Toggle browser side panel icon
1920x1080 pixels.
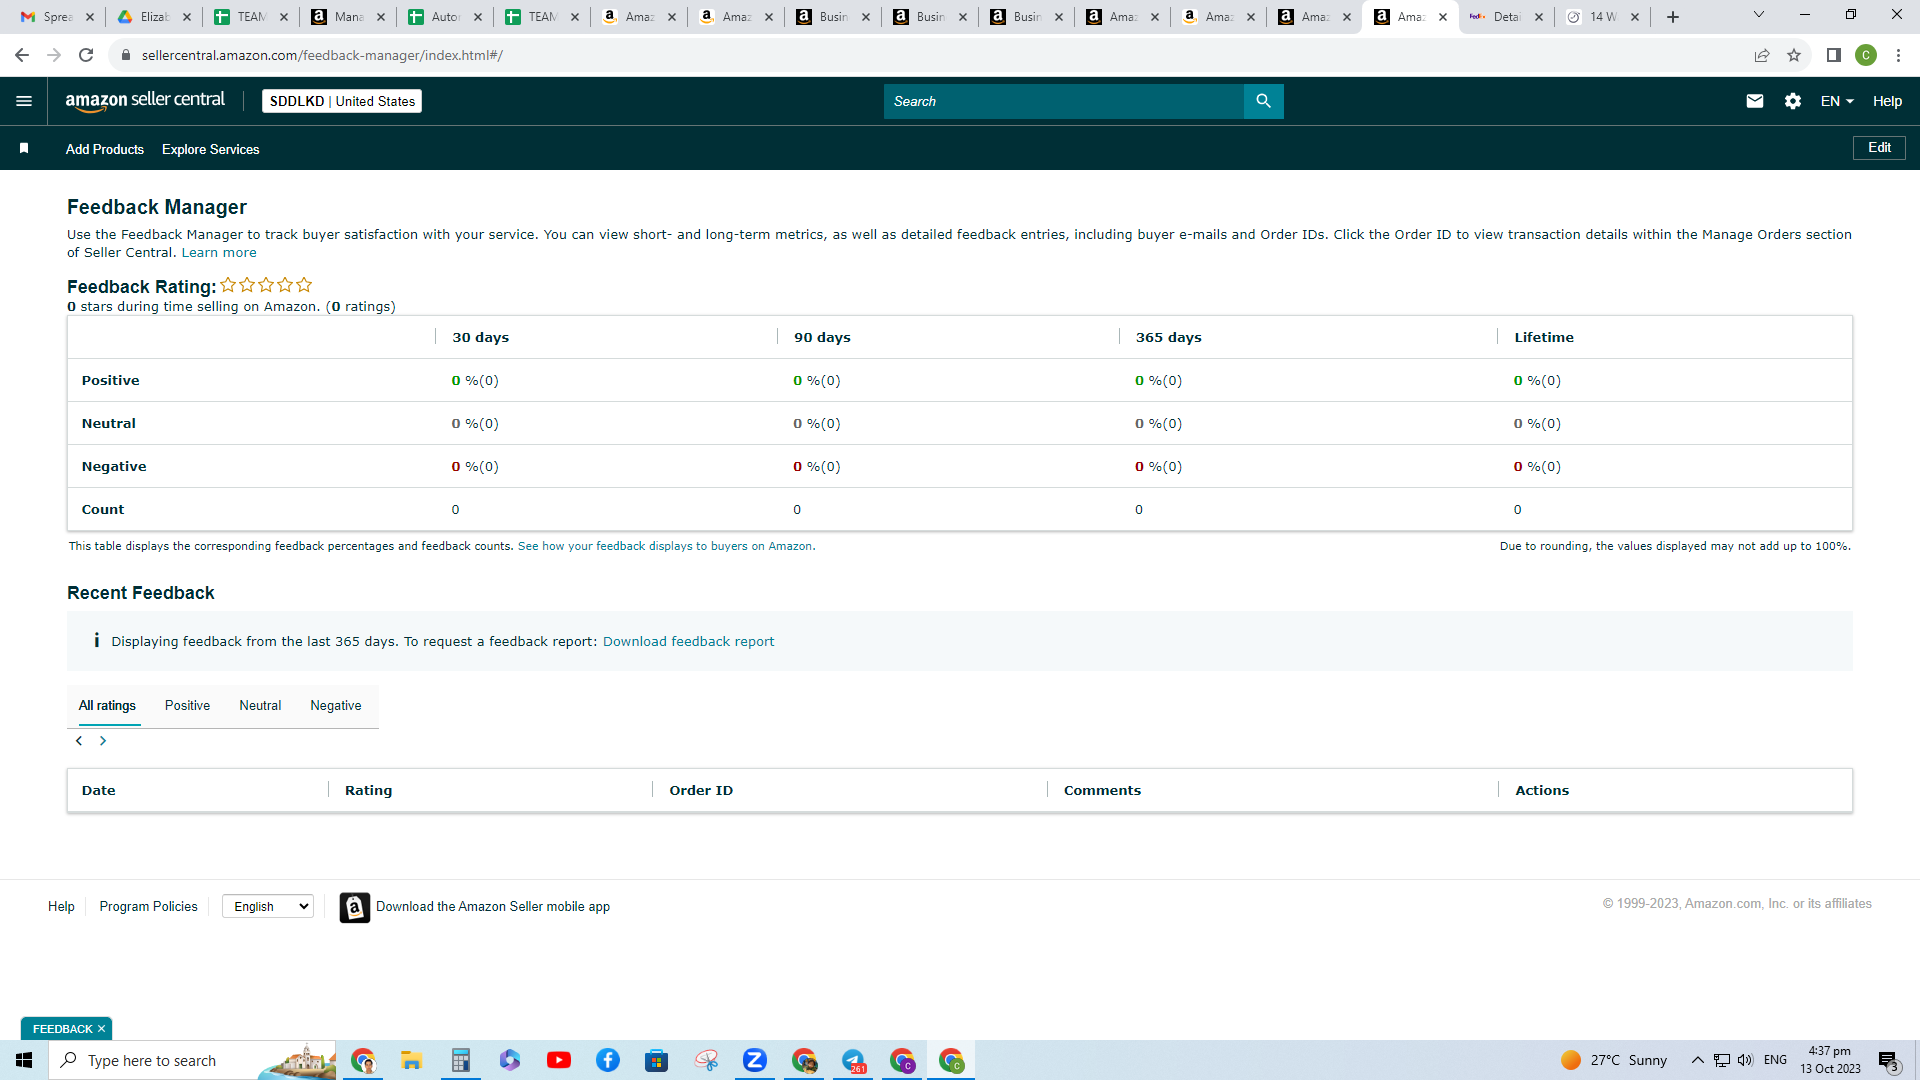tap(1834, 55)
